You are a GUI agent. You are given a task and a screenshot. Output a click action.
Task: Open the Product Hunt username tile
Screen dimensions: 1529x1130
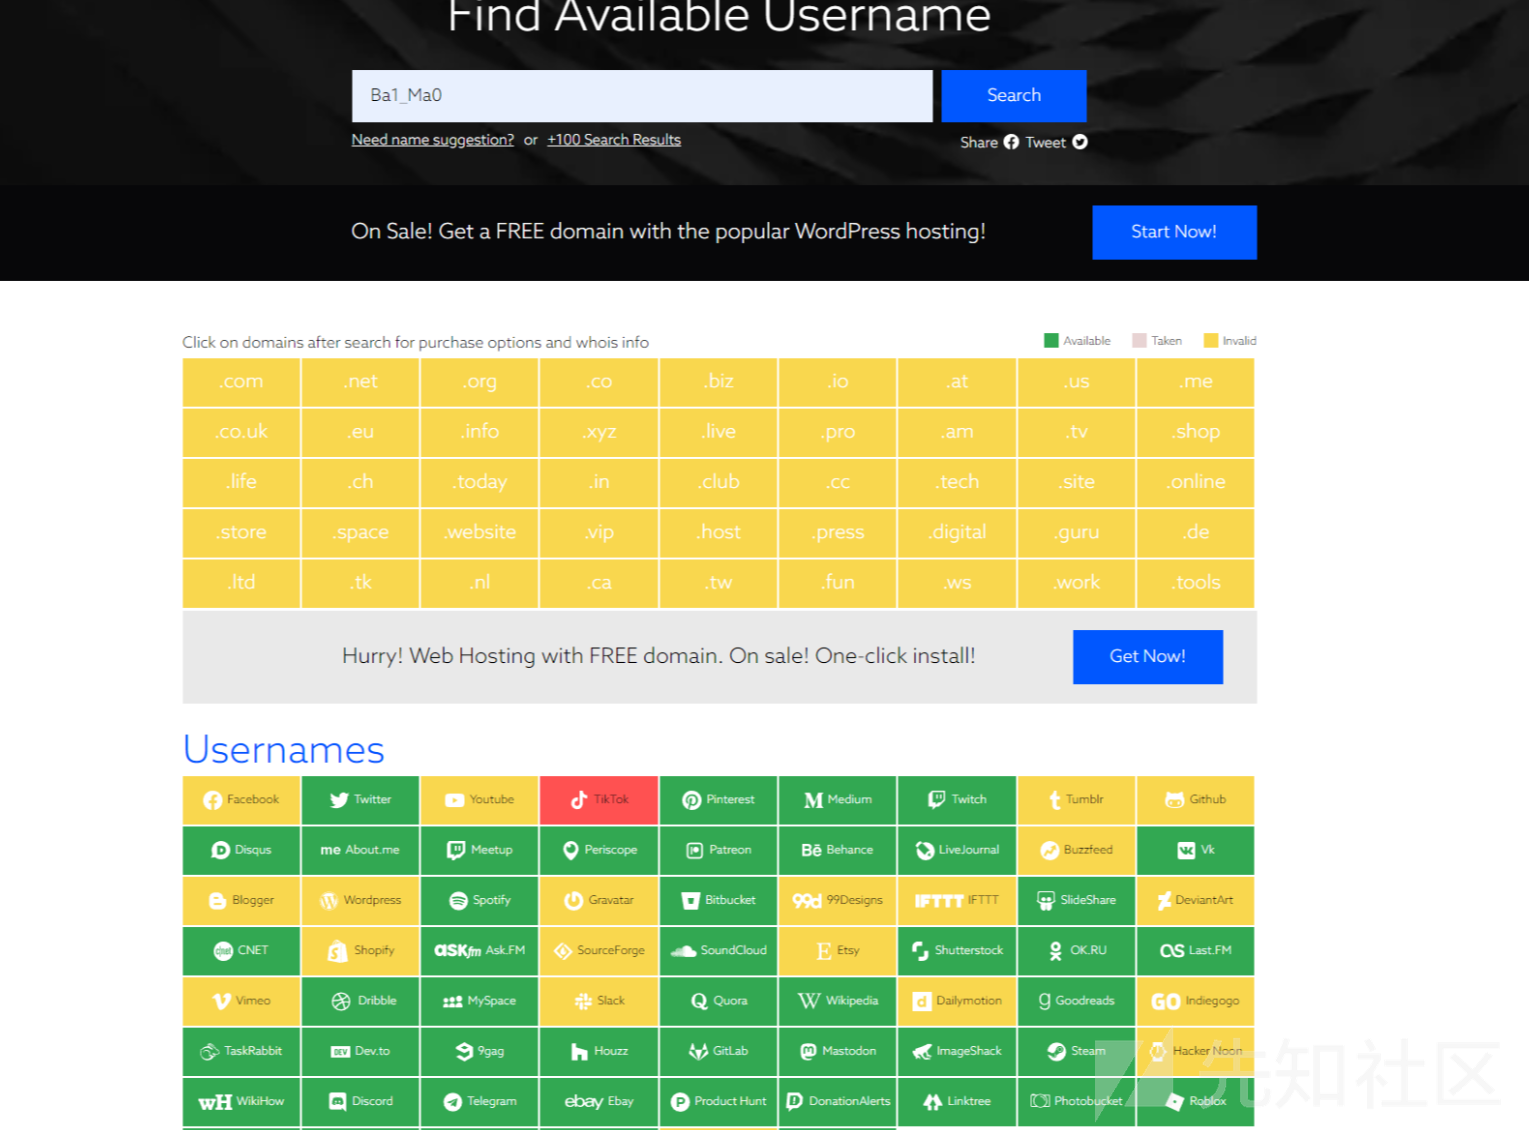[x=719, y=1102]
